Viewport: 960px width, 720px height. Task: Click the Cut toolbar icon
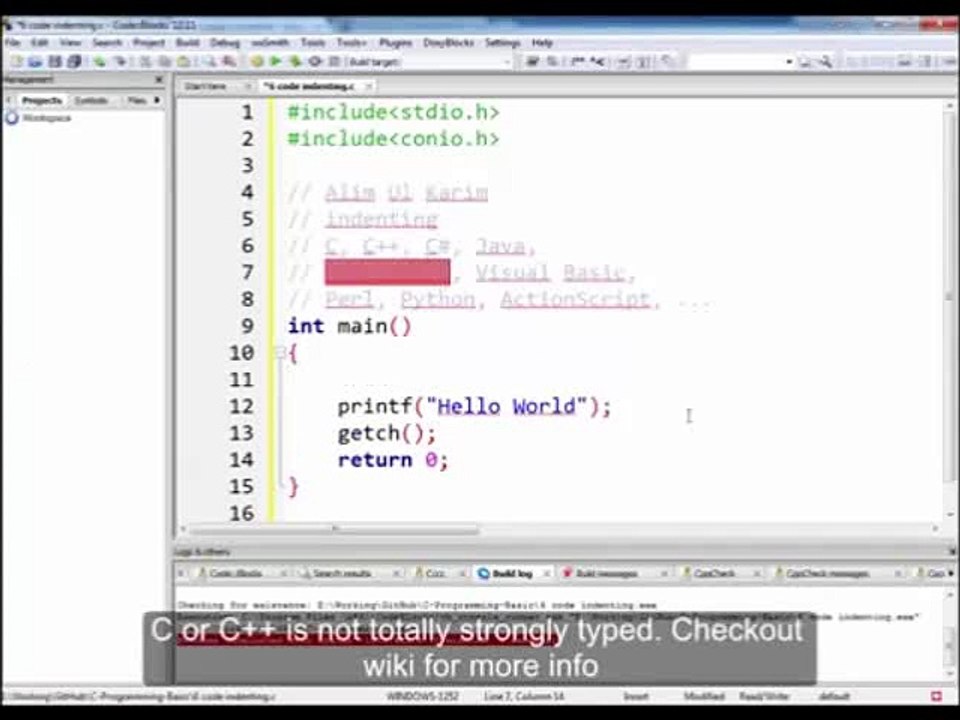(146, 61)
